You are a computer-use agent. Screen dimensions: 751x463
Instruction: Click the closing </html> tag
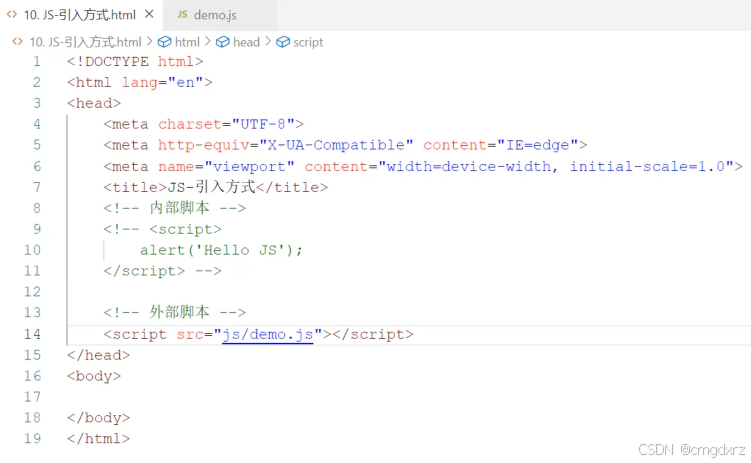point(98,438)
